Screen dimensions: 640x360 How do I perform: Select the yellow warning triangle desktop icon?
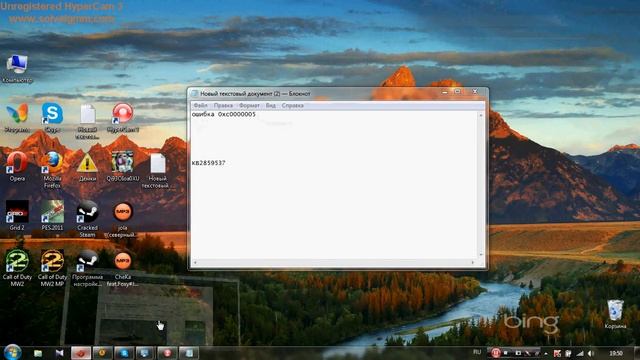click(87, 167)
